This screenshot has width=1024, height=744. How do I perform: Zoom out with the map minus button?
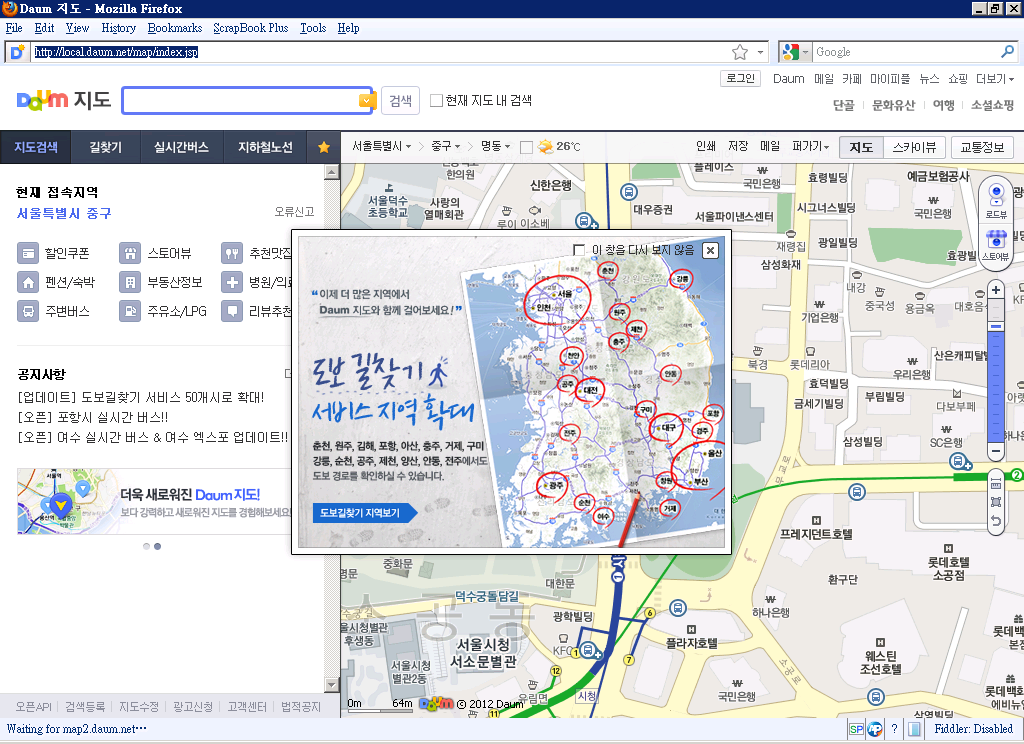pyautogui.click(x=995, y=451)
